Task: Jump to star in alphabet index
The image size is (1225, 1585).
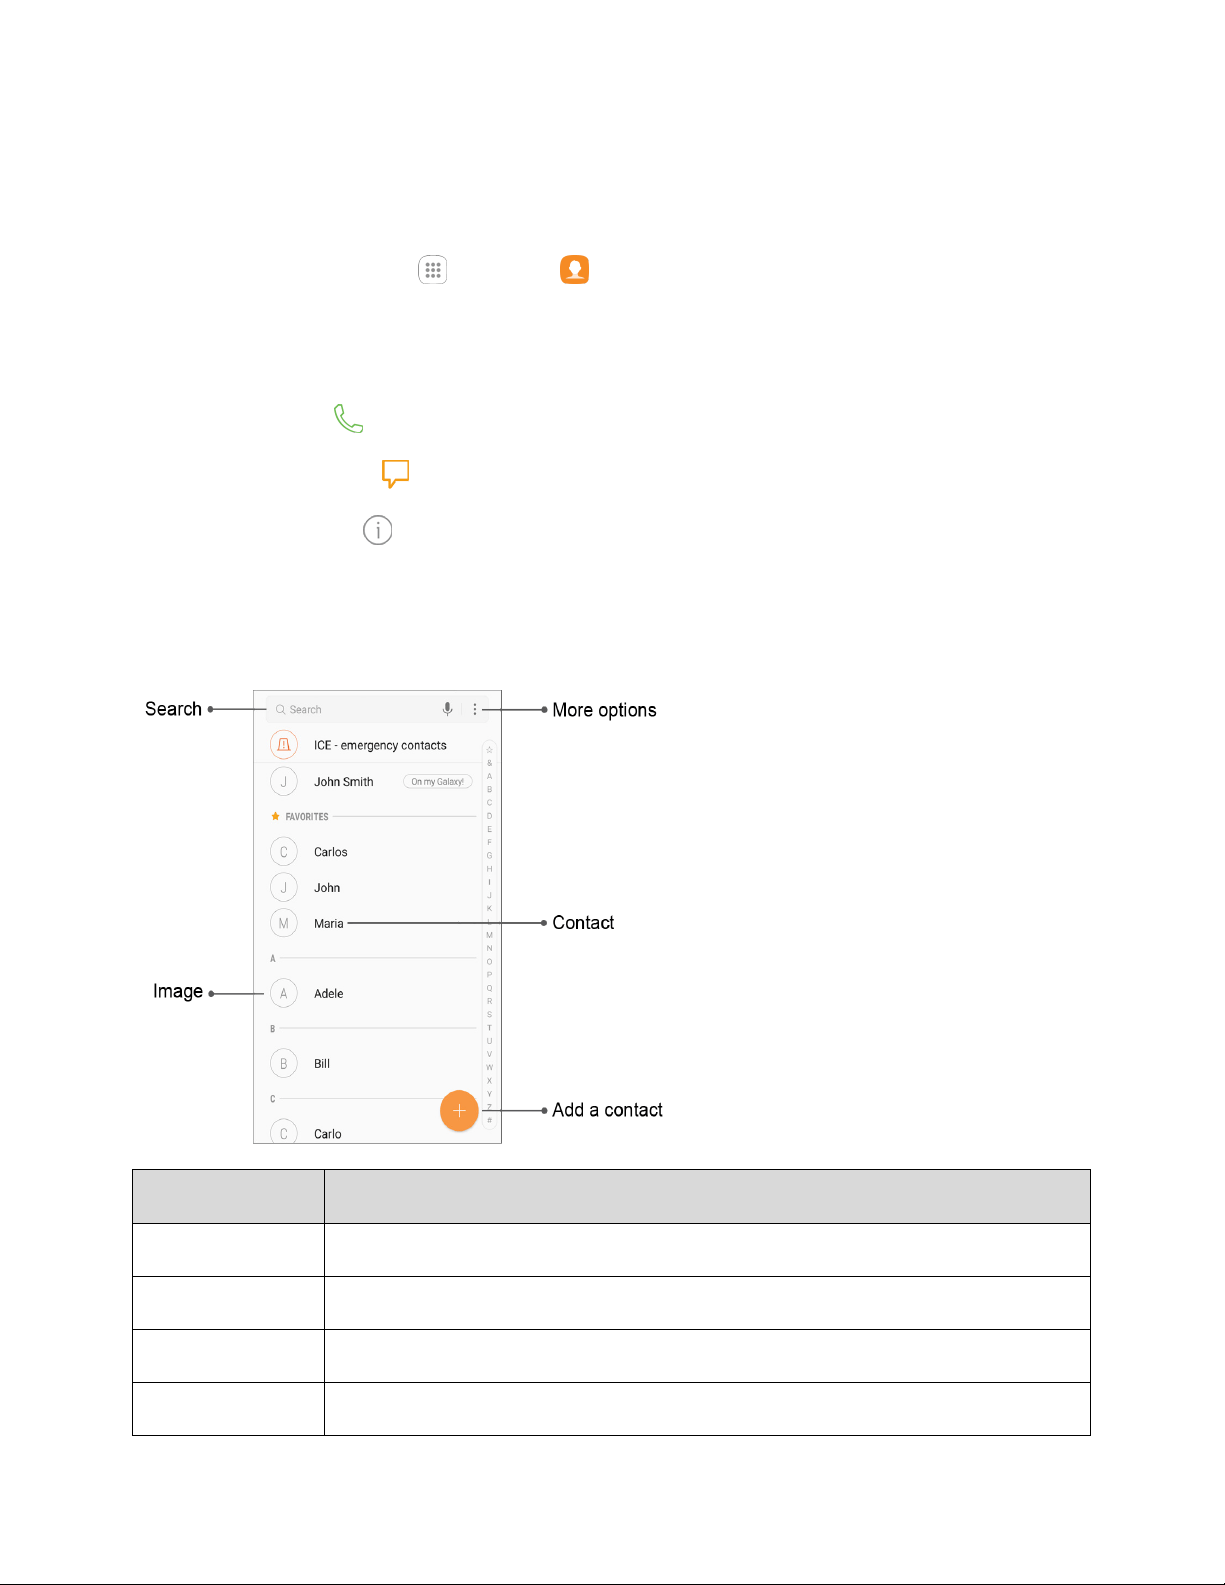Action: click(x=489, y=749)
